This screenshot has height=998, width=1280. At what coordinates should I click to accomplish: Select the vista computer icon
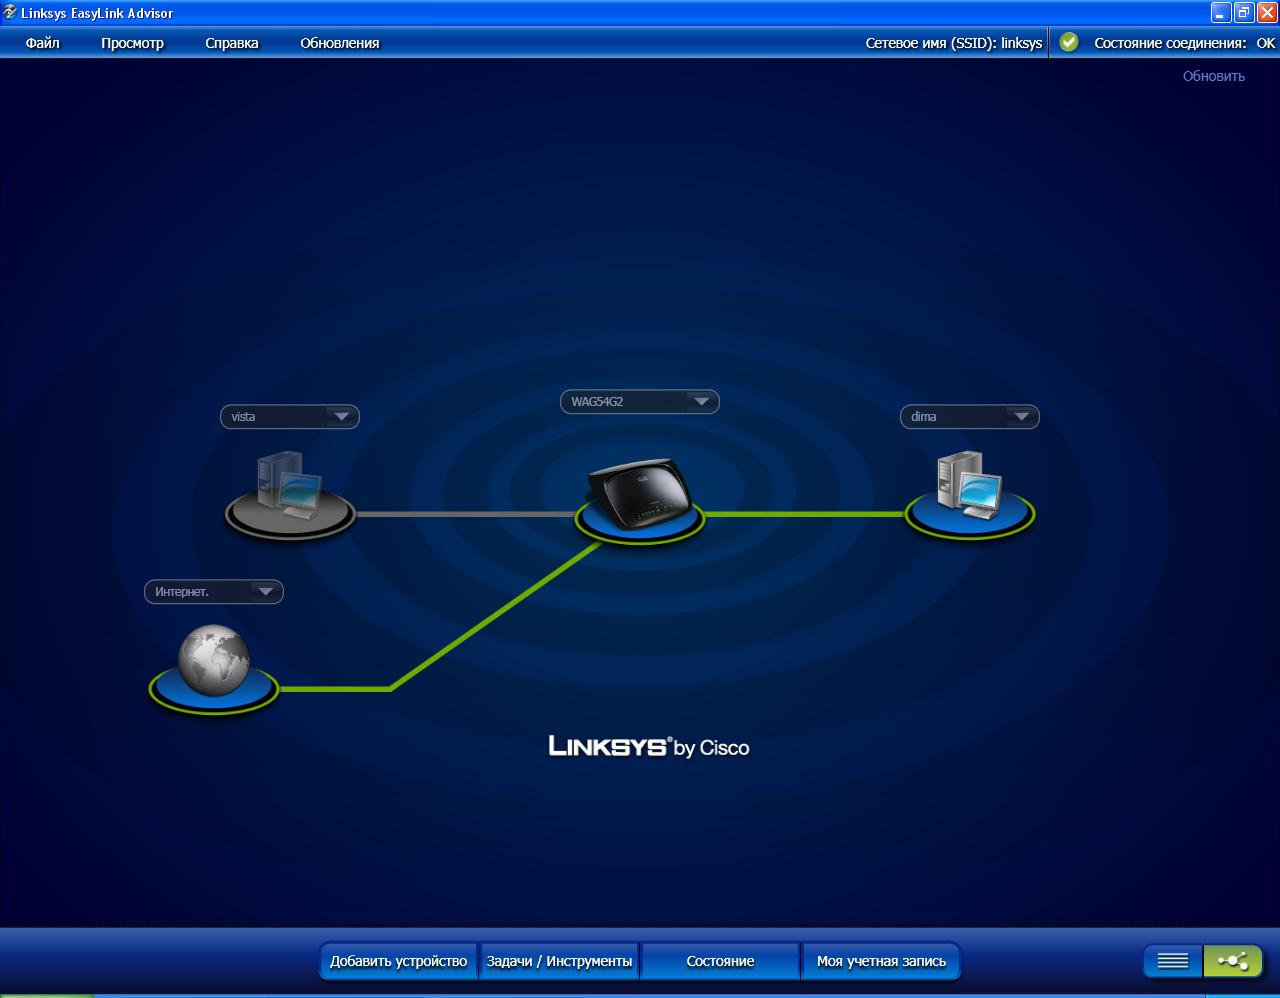[290, 487]
